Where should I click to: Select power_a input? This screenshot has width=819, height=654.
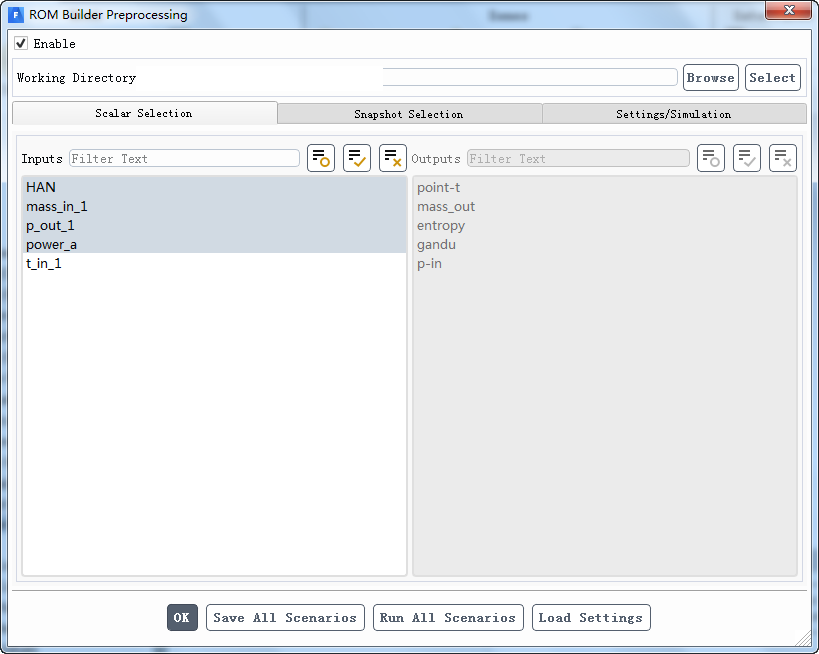point(214,244)
